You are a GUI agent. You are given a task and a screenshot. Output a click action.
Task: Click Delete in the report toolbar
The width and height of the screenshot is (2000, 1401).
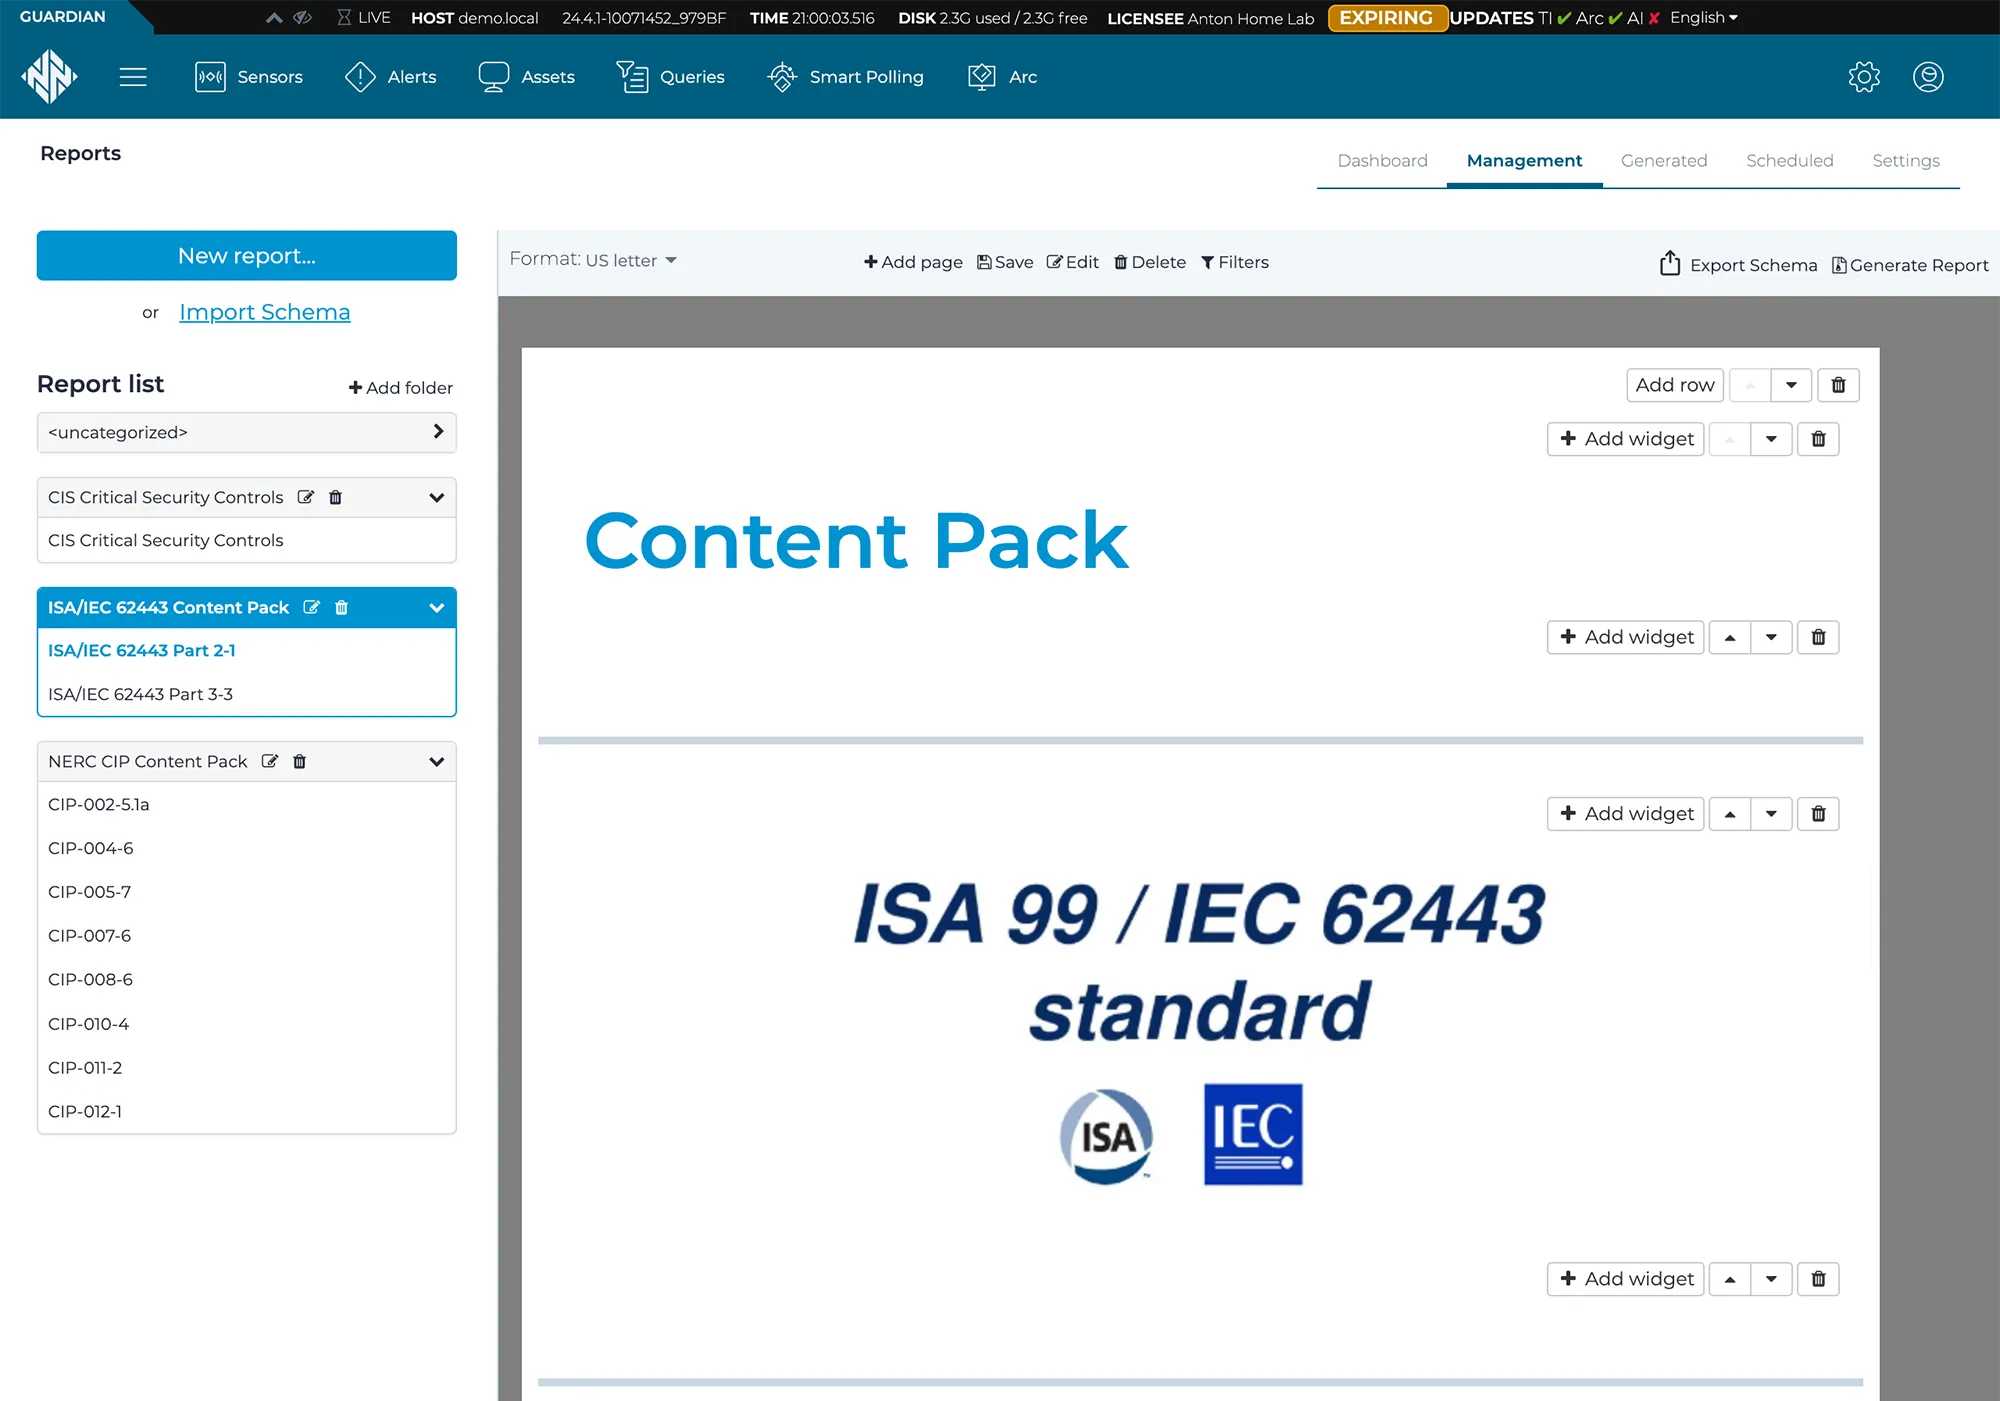point(1150,262)
